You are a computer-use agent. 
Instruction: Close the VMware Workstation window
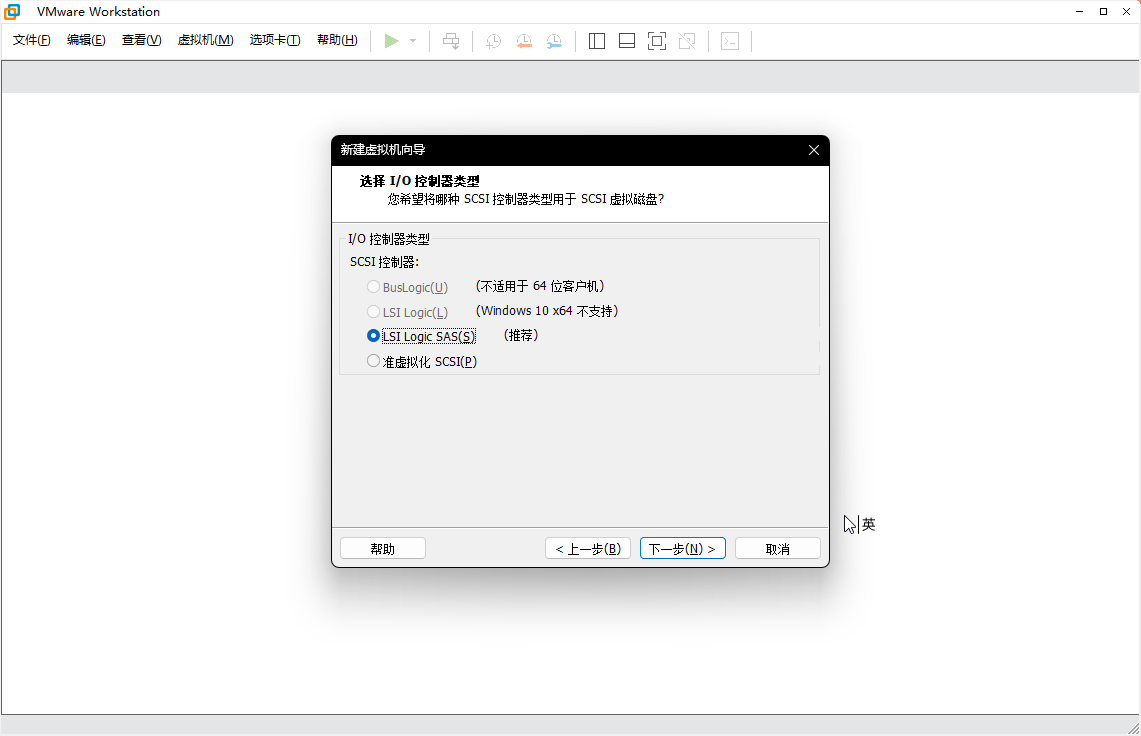1126,12
